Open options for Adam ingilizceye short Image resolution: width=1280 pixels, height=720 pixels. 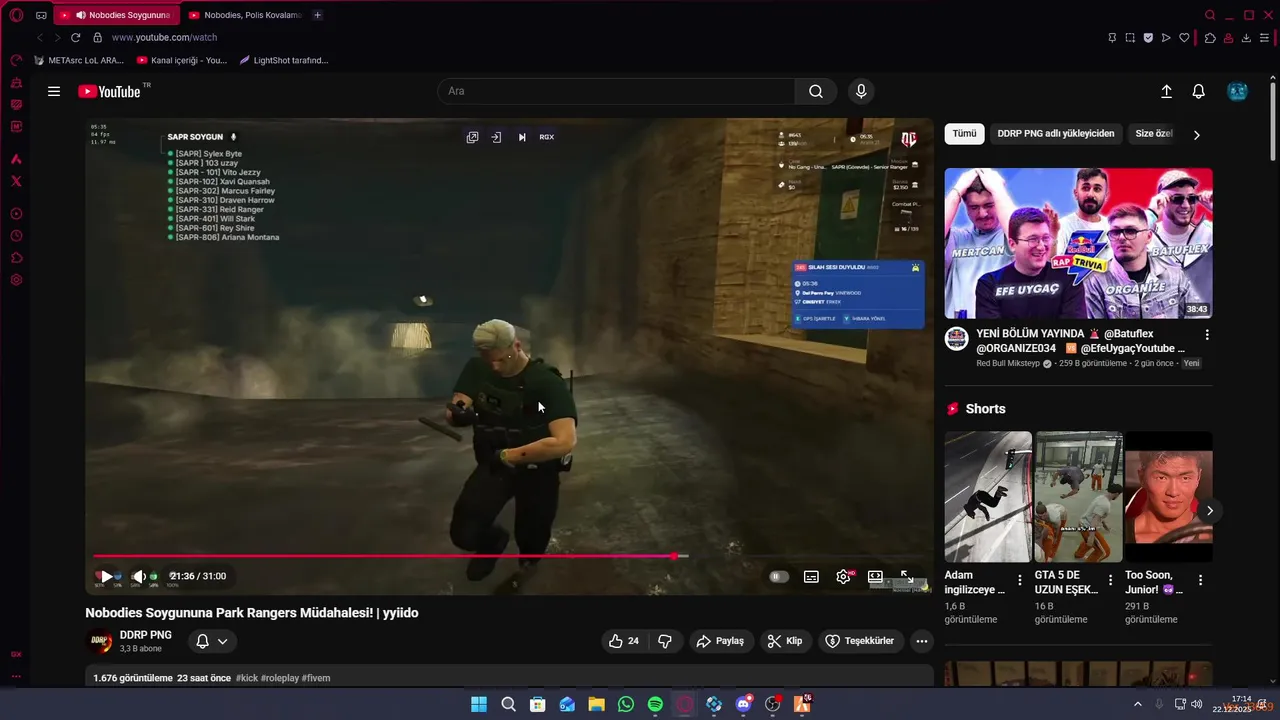tap(1020, 580)
